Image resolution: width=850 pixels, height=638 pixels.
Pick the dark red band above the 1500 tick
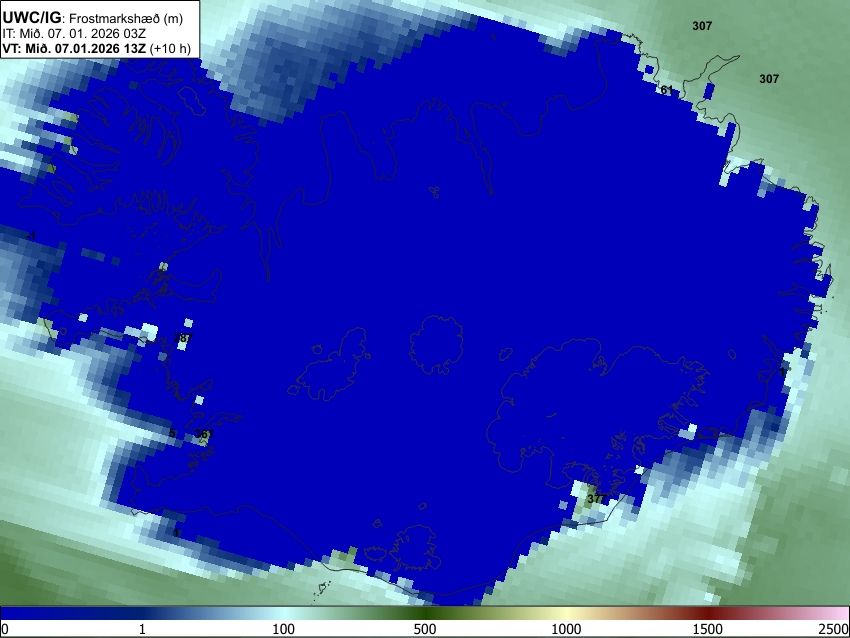point(707,613)
